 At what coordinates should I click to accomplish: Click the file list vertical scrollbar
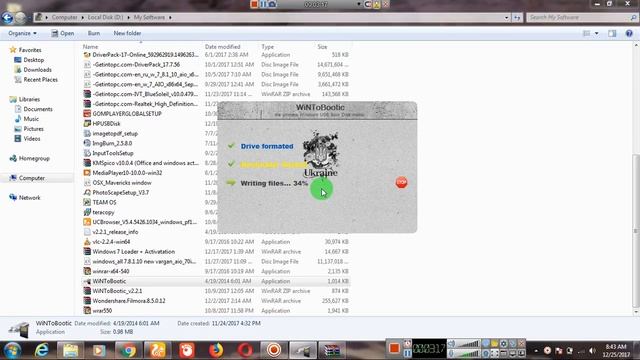click(636, 231)
